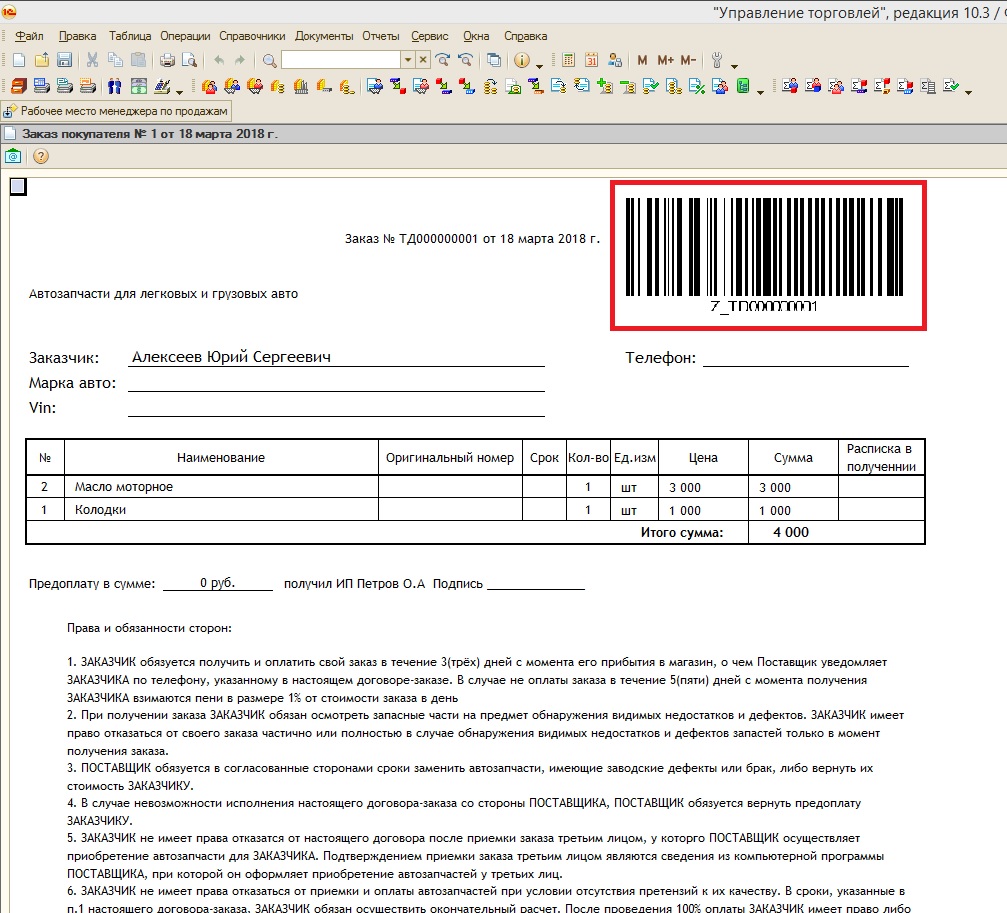Expand the dropdown next to info icon
This screenshot has height=913, width=1007.
pyautogui.click(x=539, y=64)
